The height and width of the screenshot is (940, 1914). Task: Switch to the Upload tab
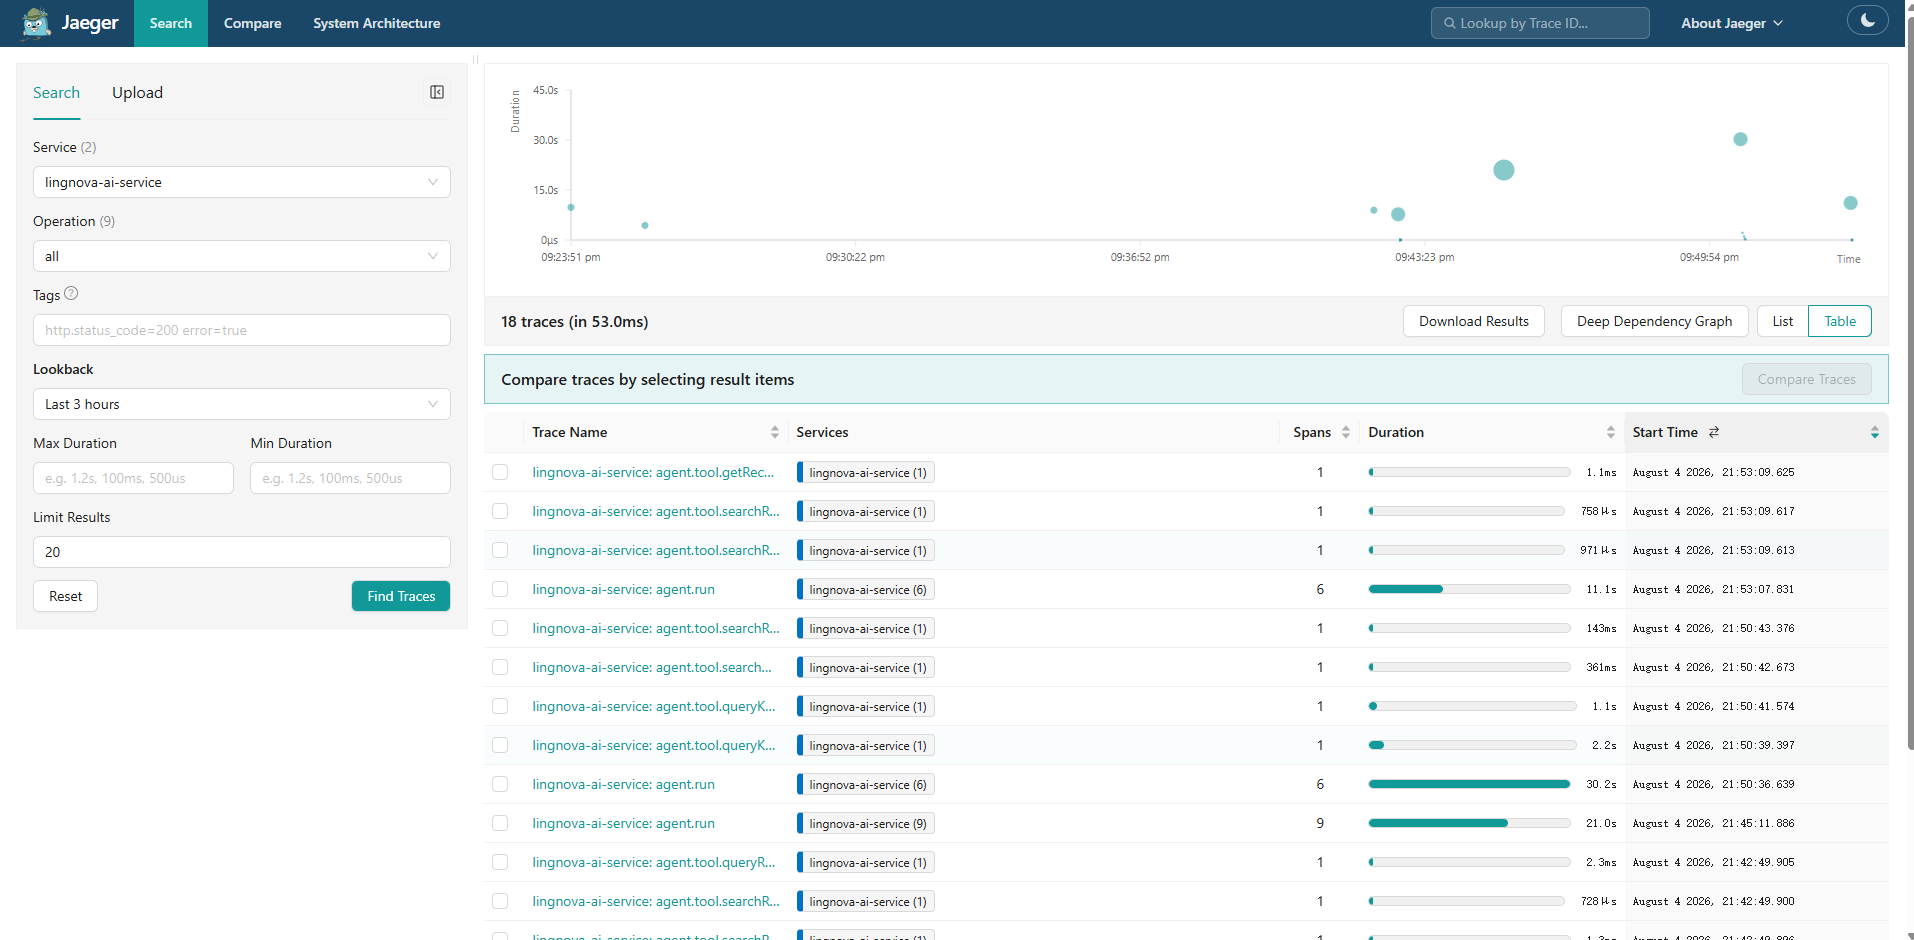137,93
